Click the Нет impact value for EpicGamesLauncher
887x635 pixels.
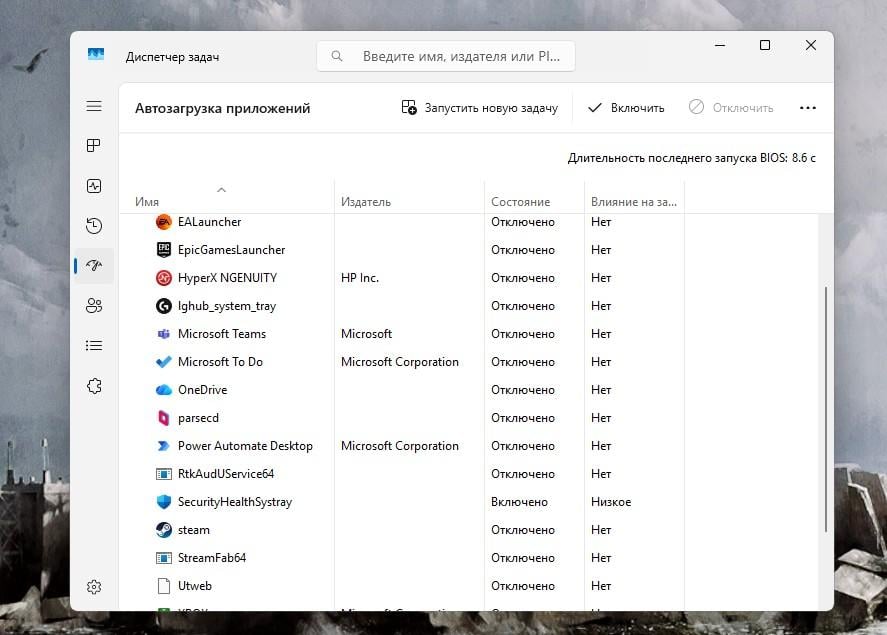601,250
